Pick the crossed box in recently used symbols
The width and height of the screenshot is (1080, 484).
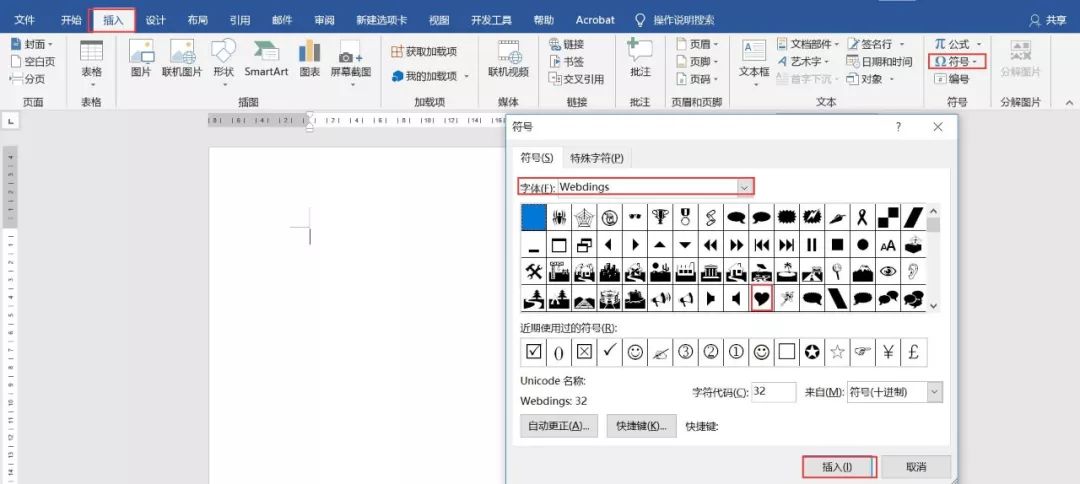[585, 351]
